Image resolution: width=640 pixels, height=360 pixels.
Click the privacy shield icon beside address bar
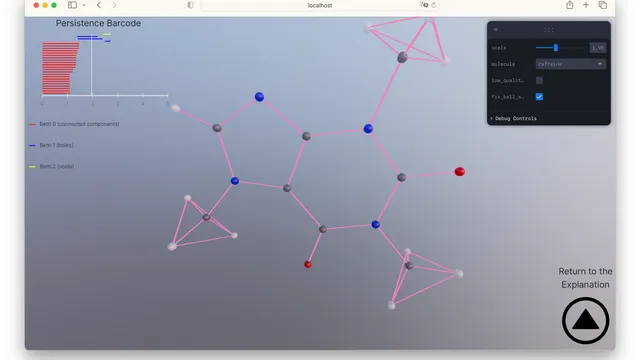coord(190,5)
